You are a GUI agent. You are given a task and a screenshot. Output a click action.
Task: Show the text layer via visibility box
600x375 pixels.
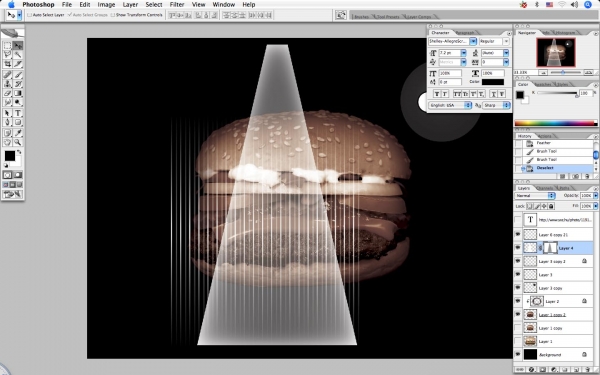(x=518, y=220)
